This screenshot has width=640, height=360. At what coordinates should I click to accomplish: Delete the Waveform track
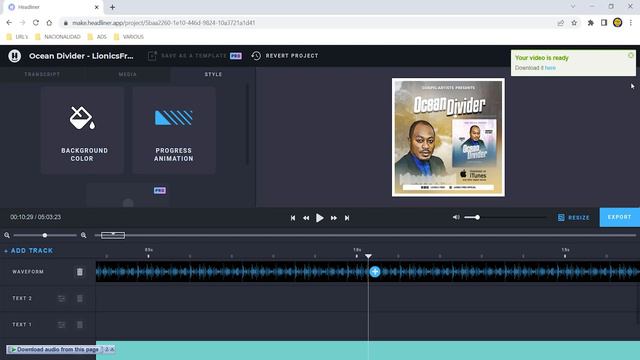pyautogui.click(x=80, y=272)
